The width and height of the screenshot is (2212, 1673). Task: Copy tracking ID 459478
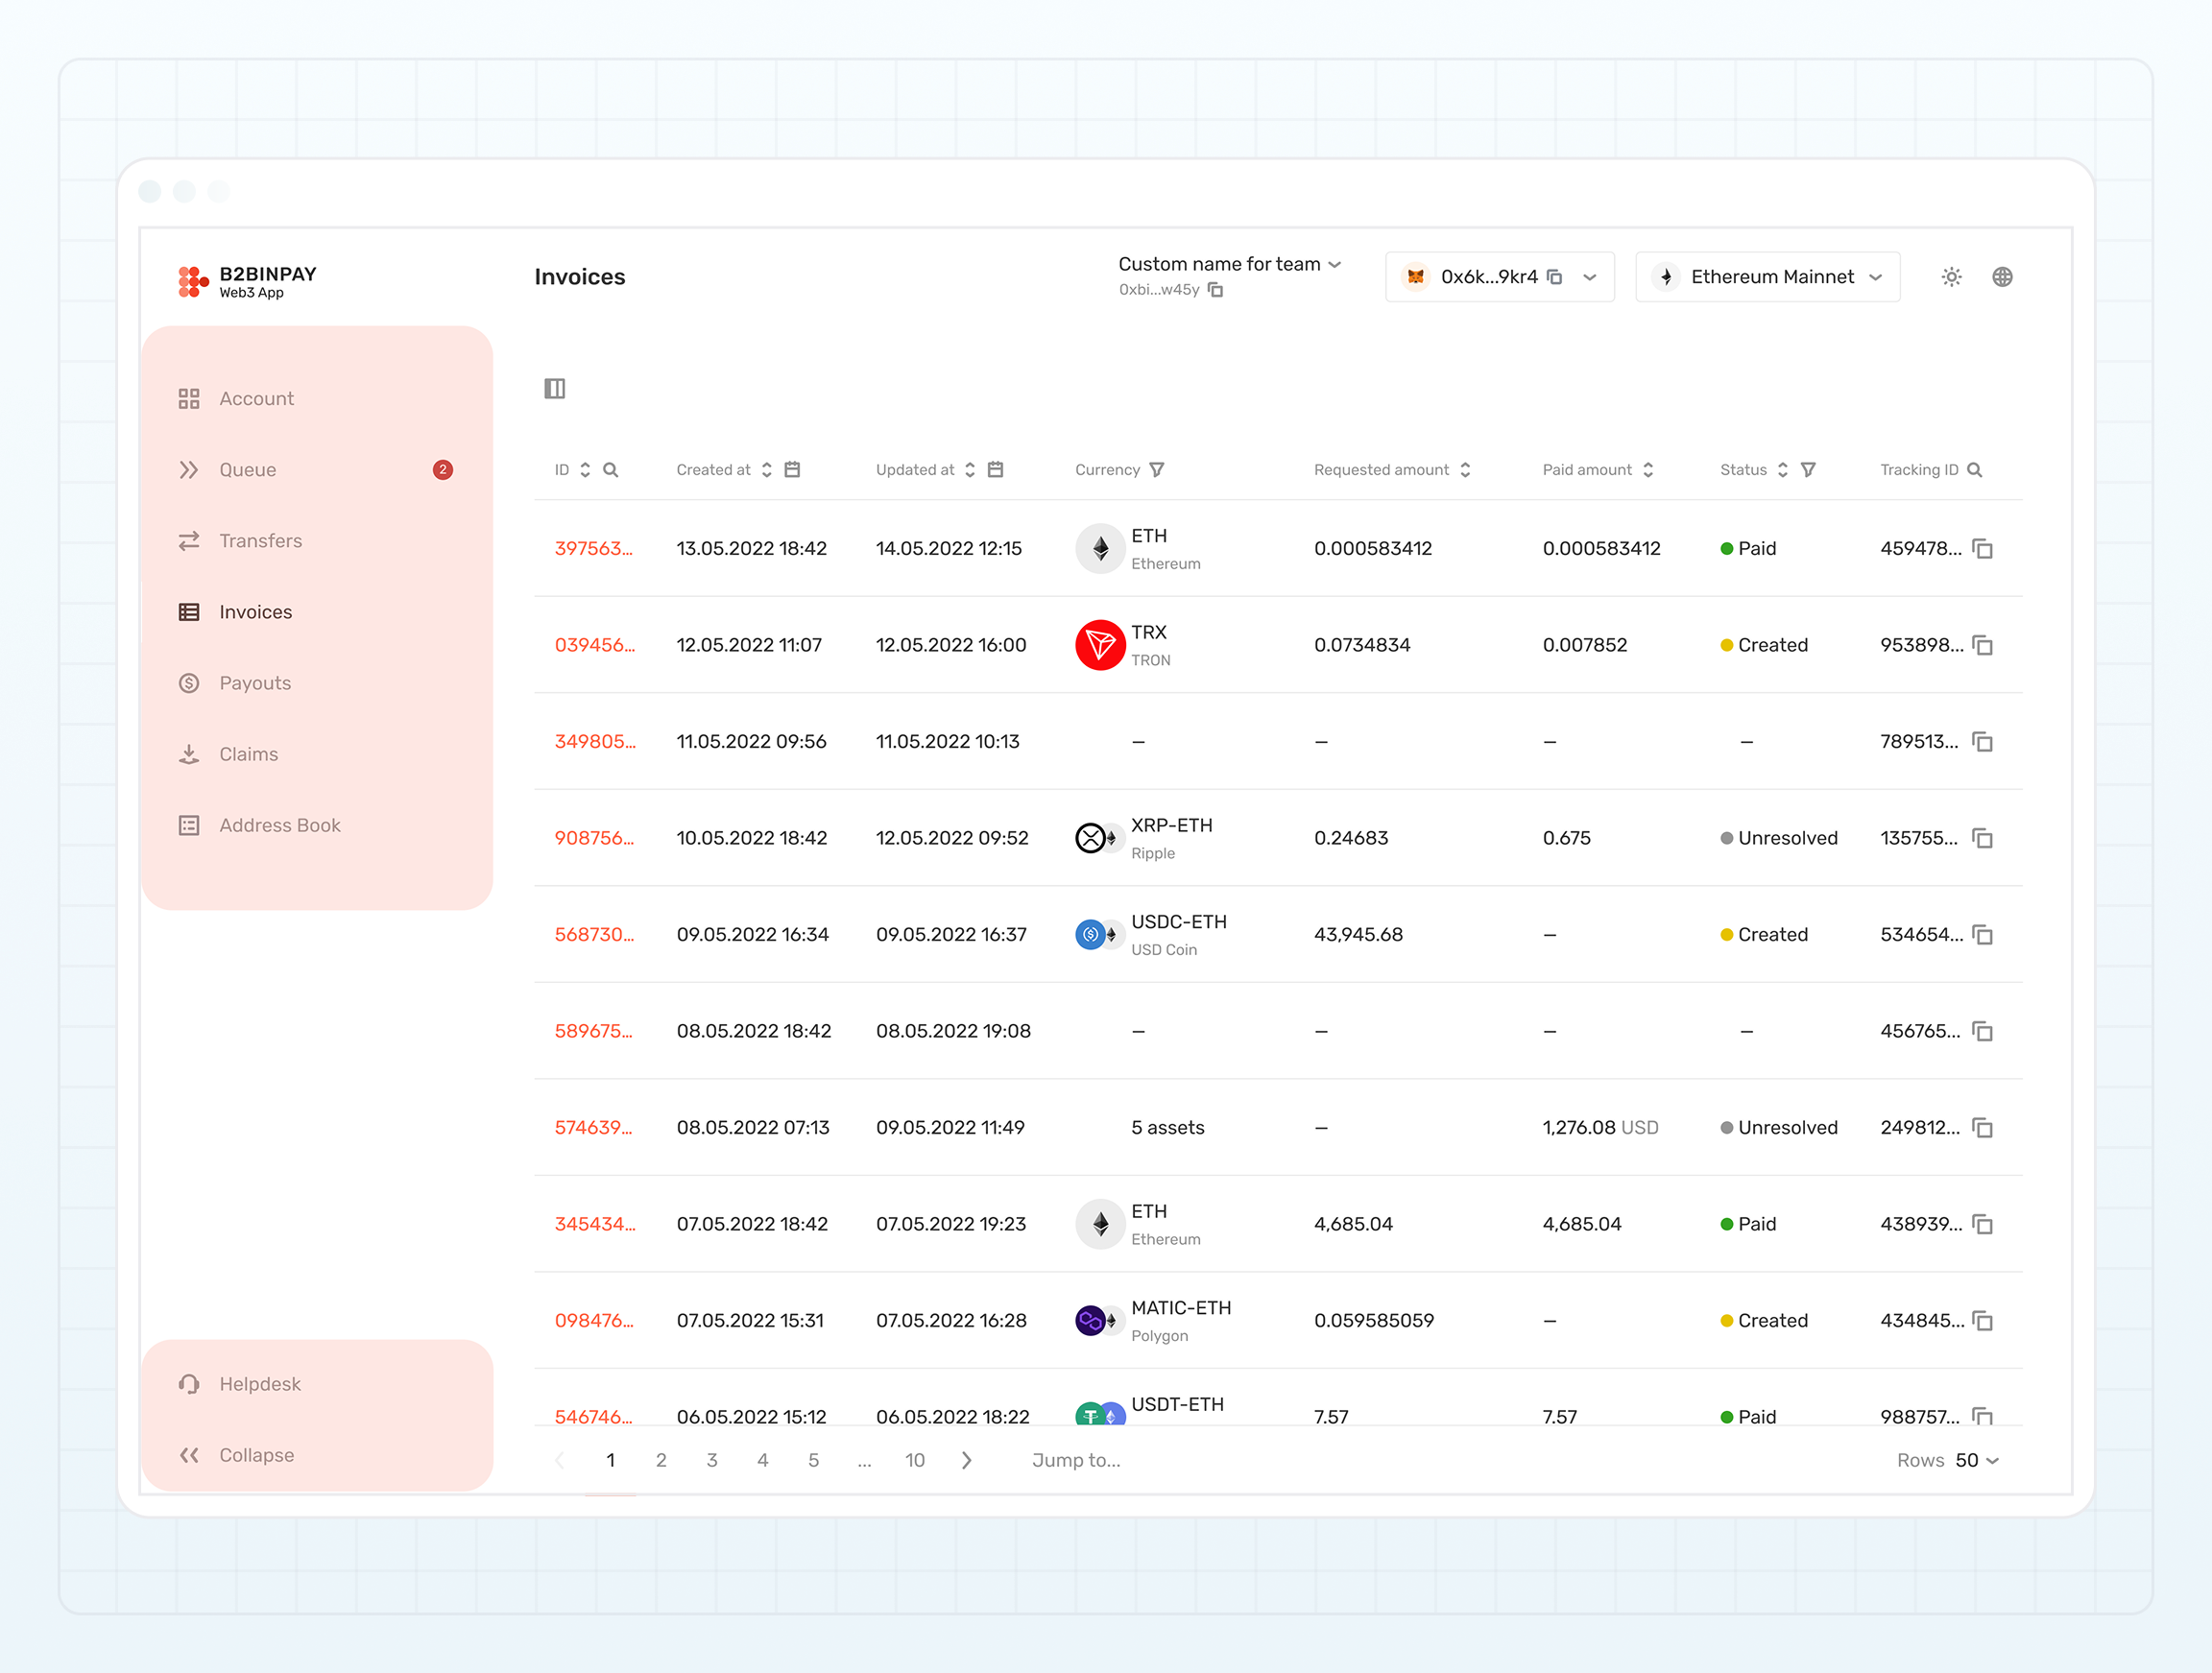1982,549
